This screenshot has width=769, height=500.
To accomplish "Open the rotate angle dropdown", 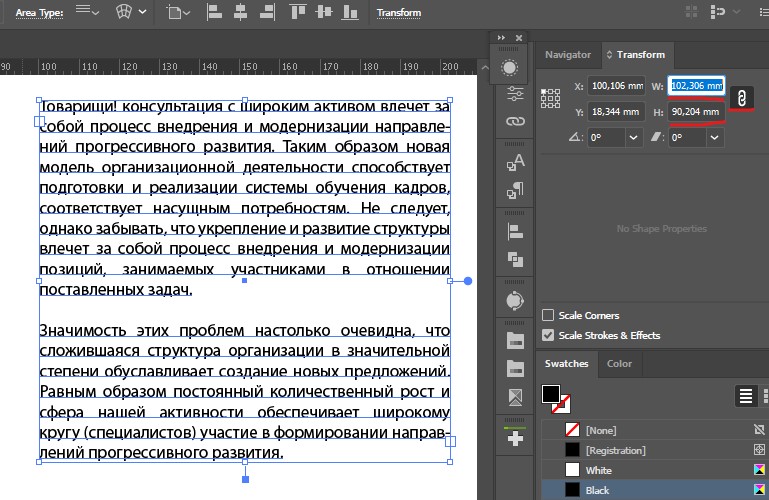I will pyautogui.click(x=633, y=137).
